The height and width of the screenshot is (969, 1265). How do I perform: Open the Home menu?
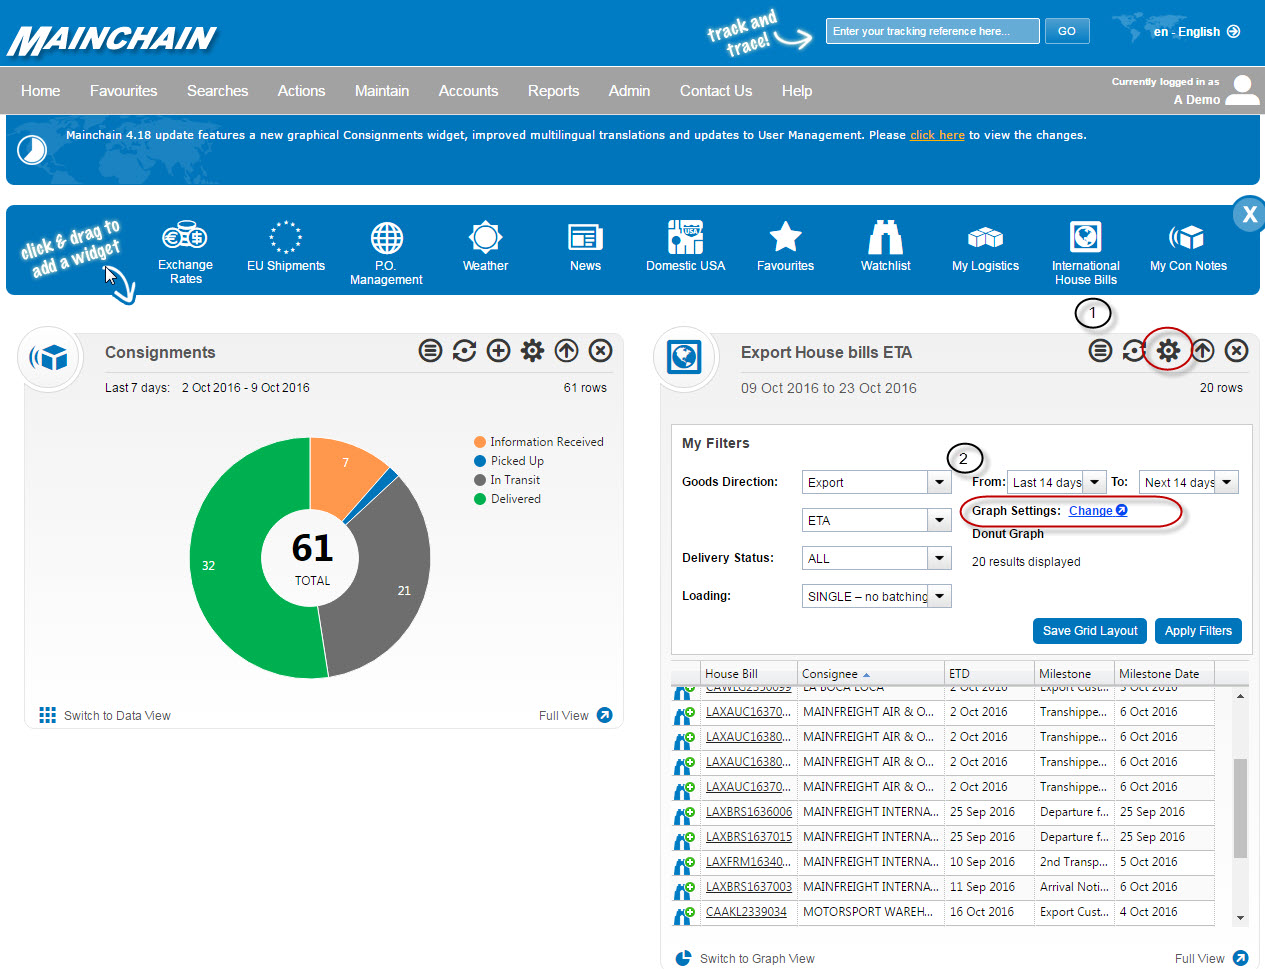(41, 90)
